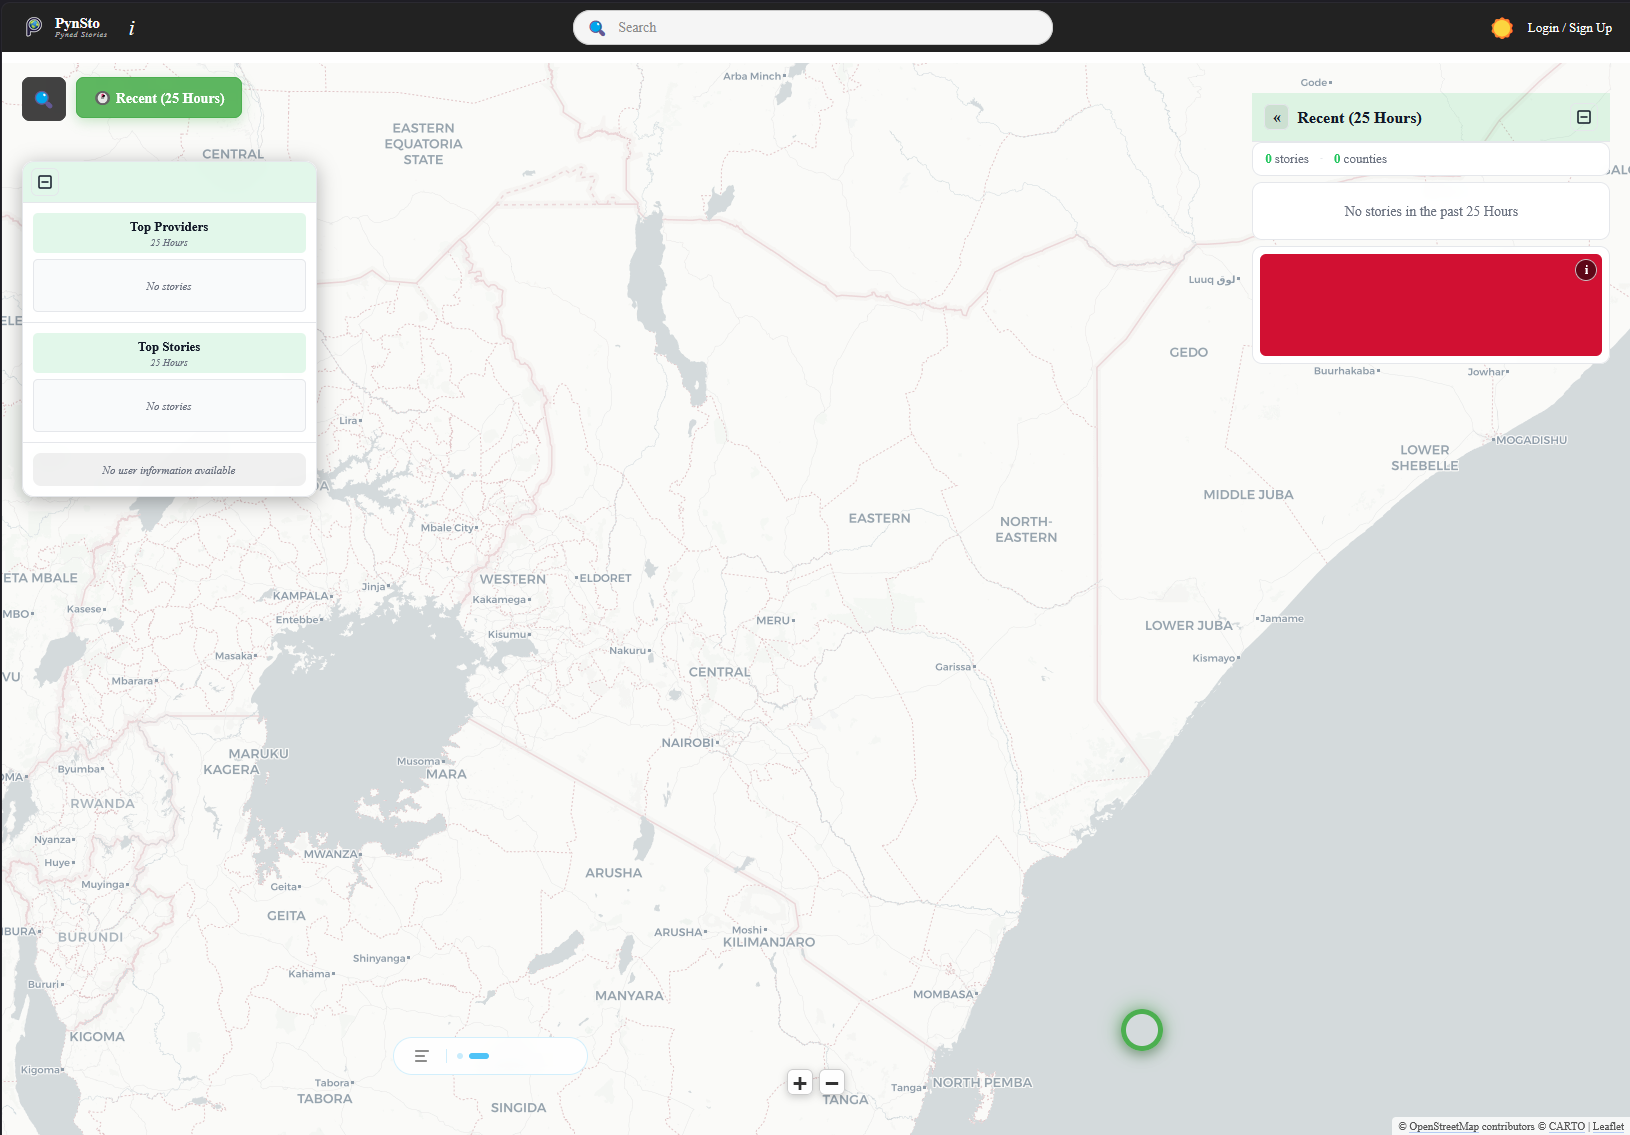Click 'No stories in the past 25 Hours'
Viewport: 1630px width, 1135px height.
pyautogui.click(x=1431, y=211)
